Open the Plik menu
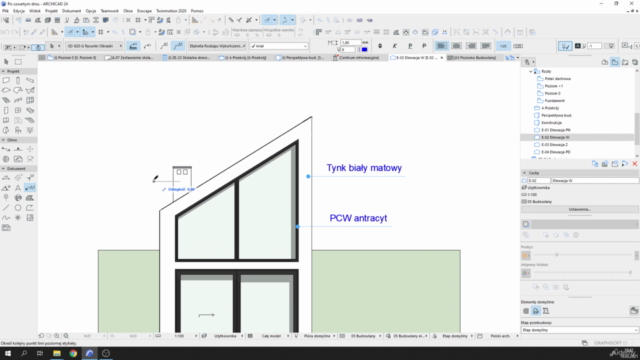Viewport: 640px width, 360px height. click(x=5, y=11)
